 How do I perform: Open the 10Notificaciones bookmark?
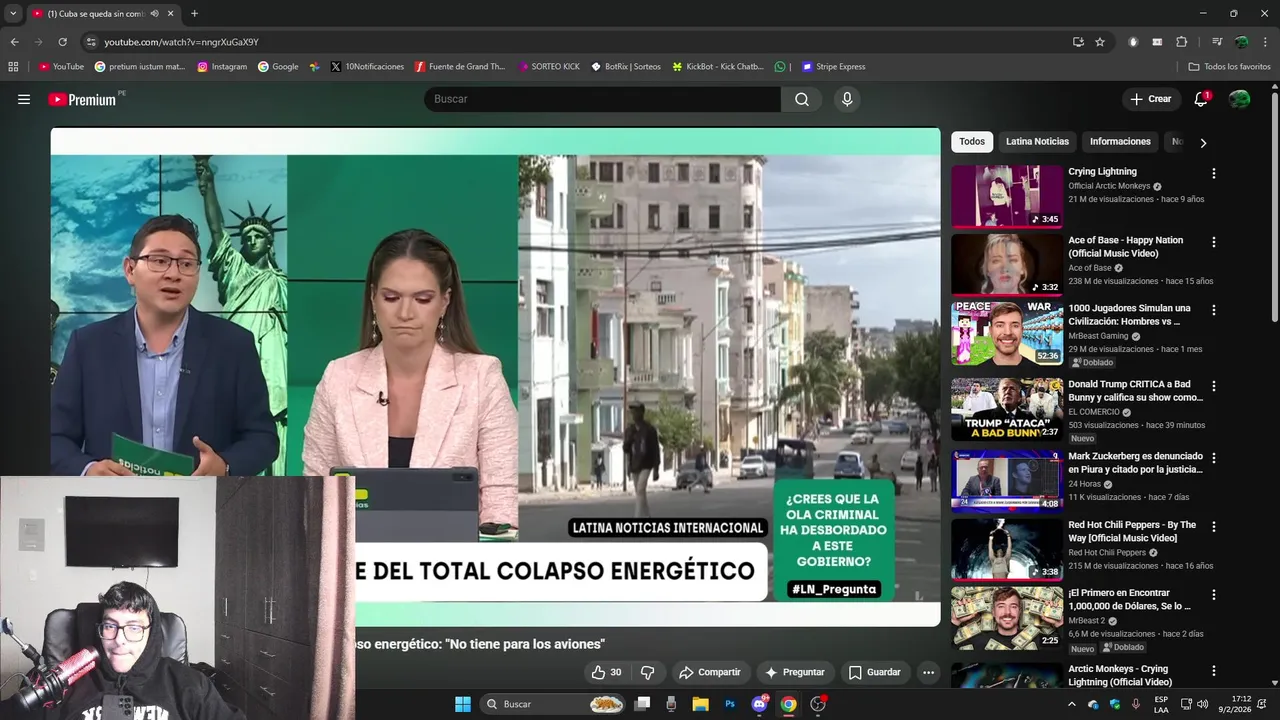tap(367, 67)
